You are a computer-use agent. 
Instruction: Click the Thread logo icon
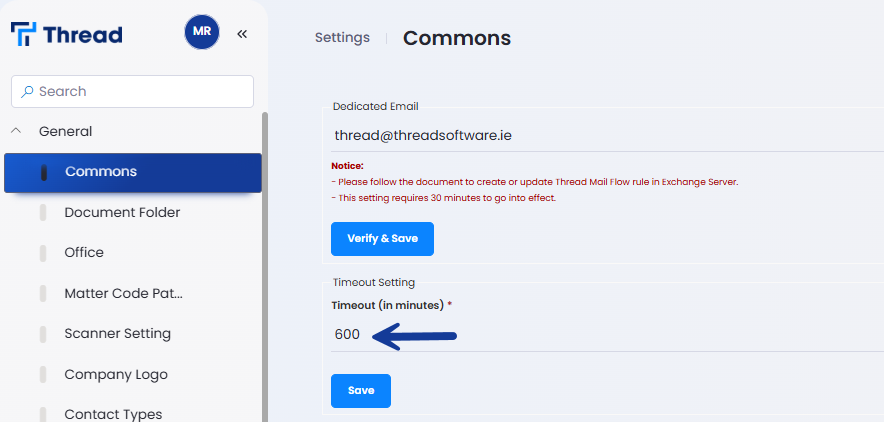24,34
